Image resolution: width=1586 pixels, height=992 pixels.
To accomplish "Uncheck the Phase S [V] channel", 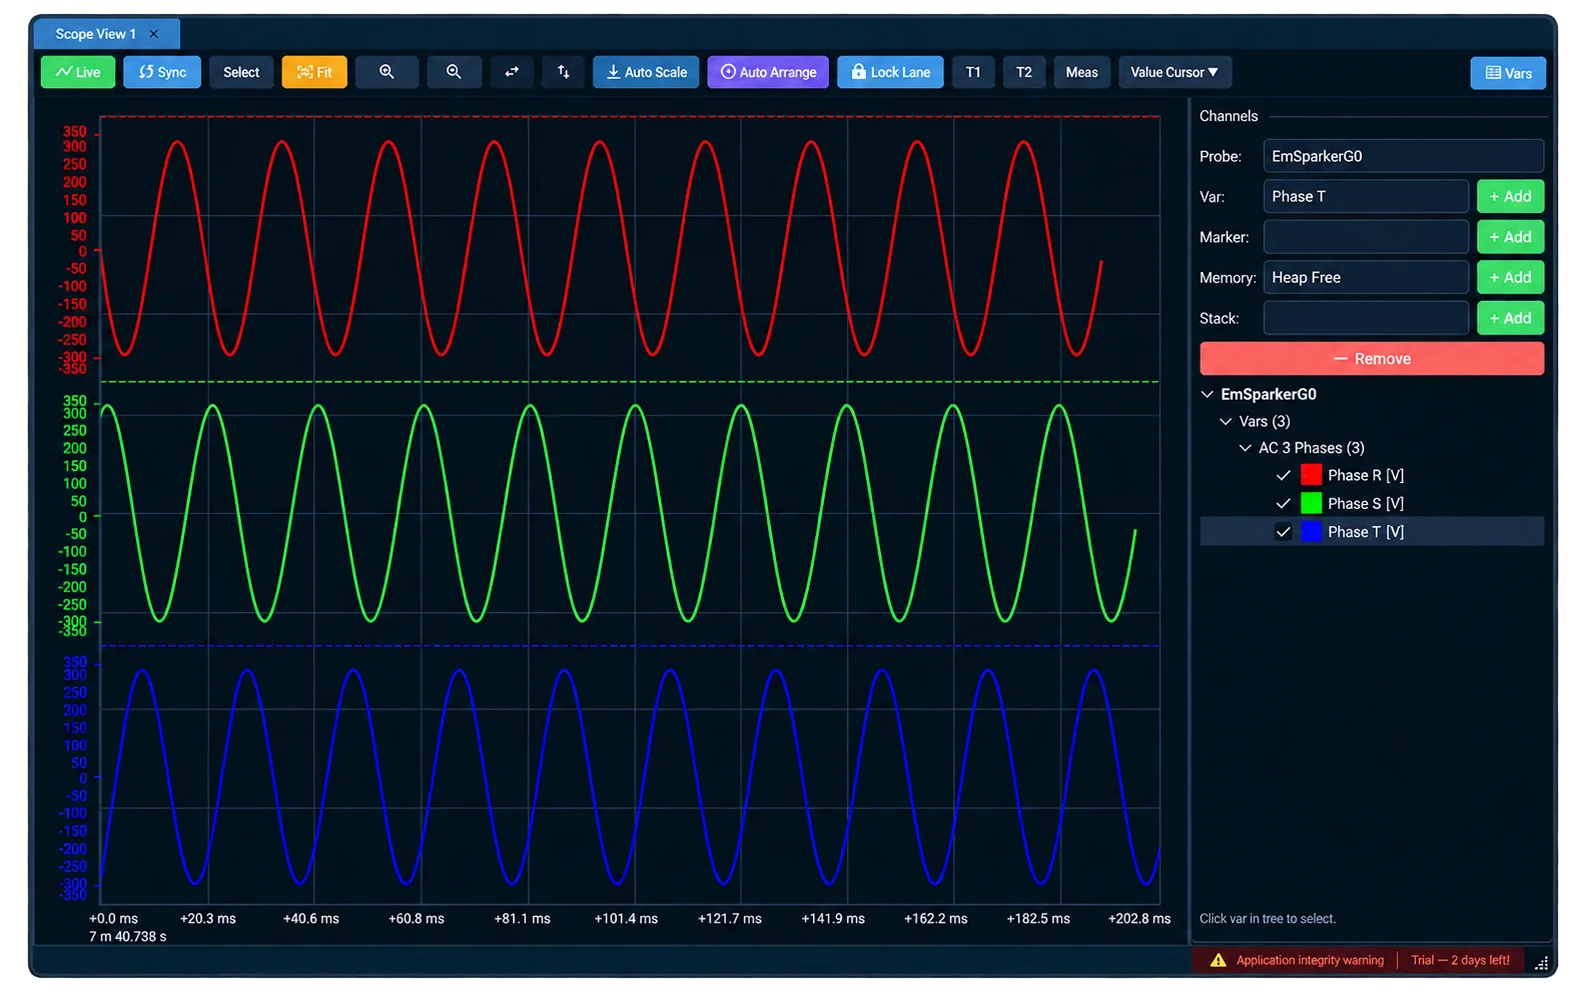I will tap(1283, 503).
